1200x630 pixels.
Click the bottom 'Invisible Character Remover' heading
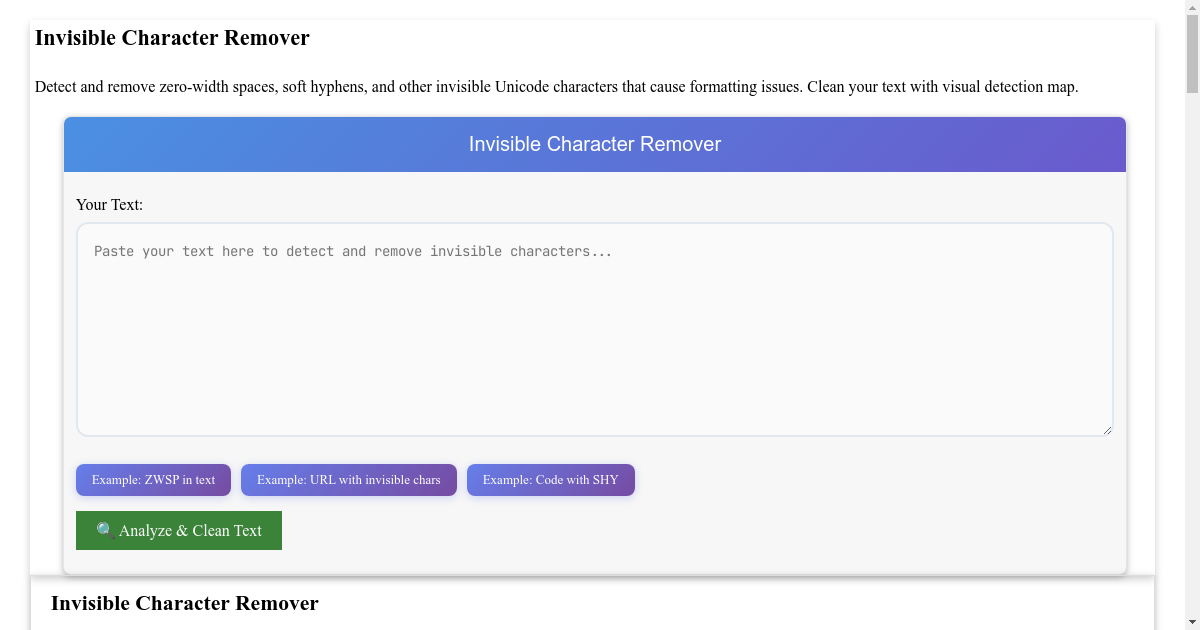185,603
